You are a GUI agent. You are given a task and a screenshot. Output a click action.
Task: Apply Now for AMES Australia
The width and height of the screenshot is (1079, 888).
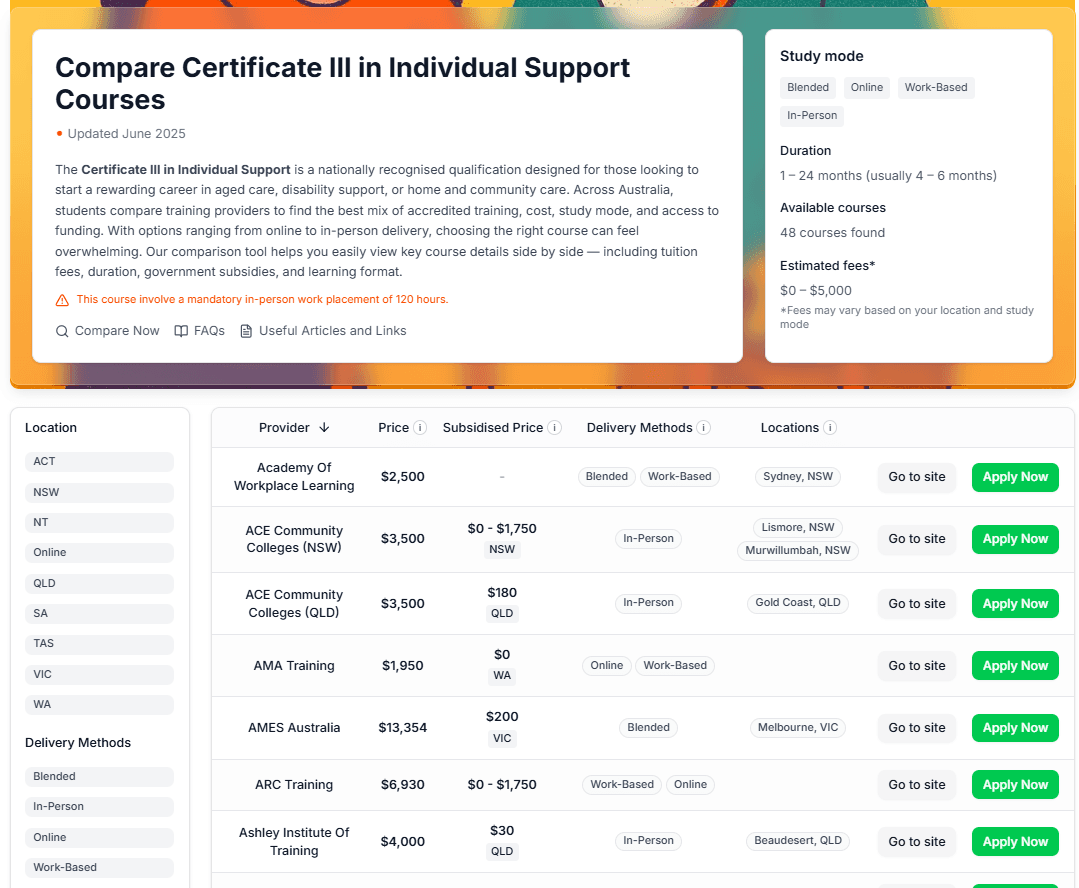(x=1014, y=727)
